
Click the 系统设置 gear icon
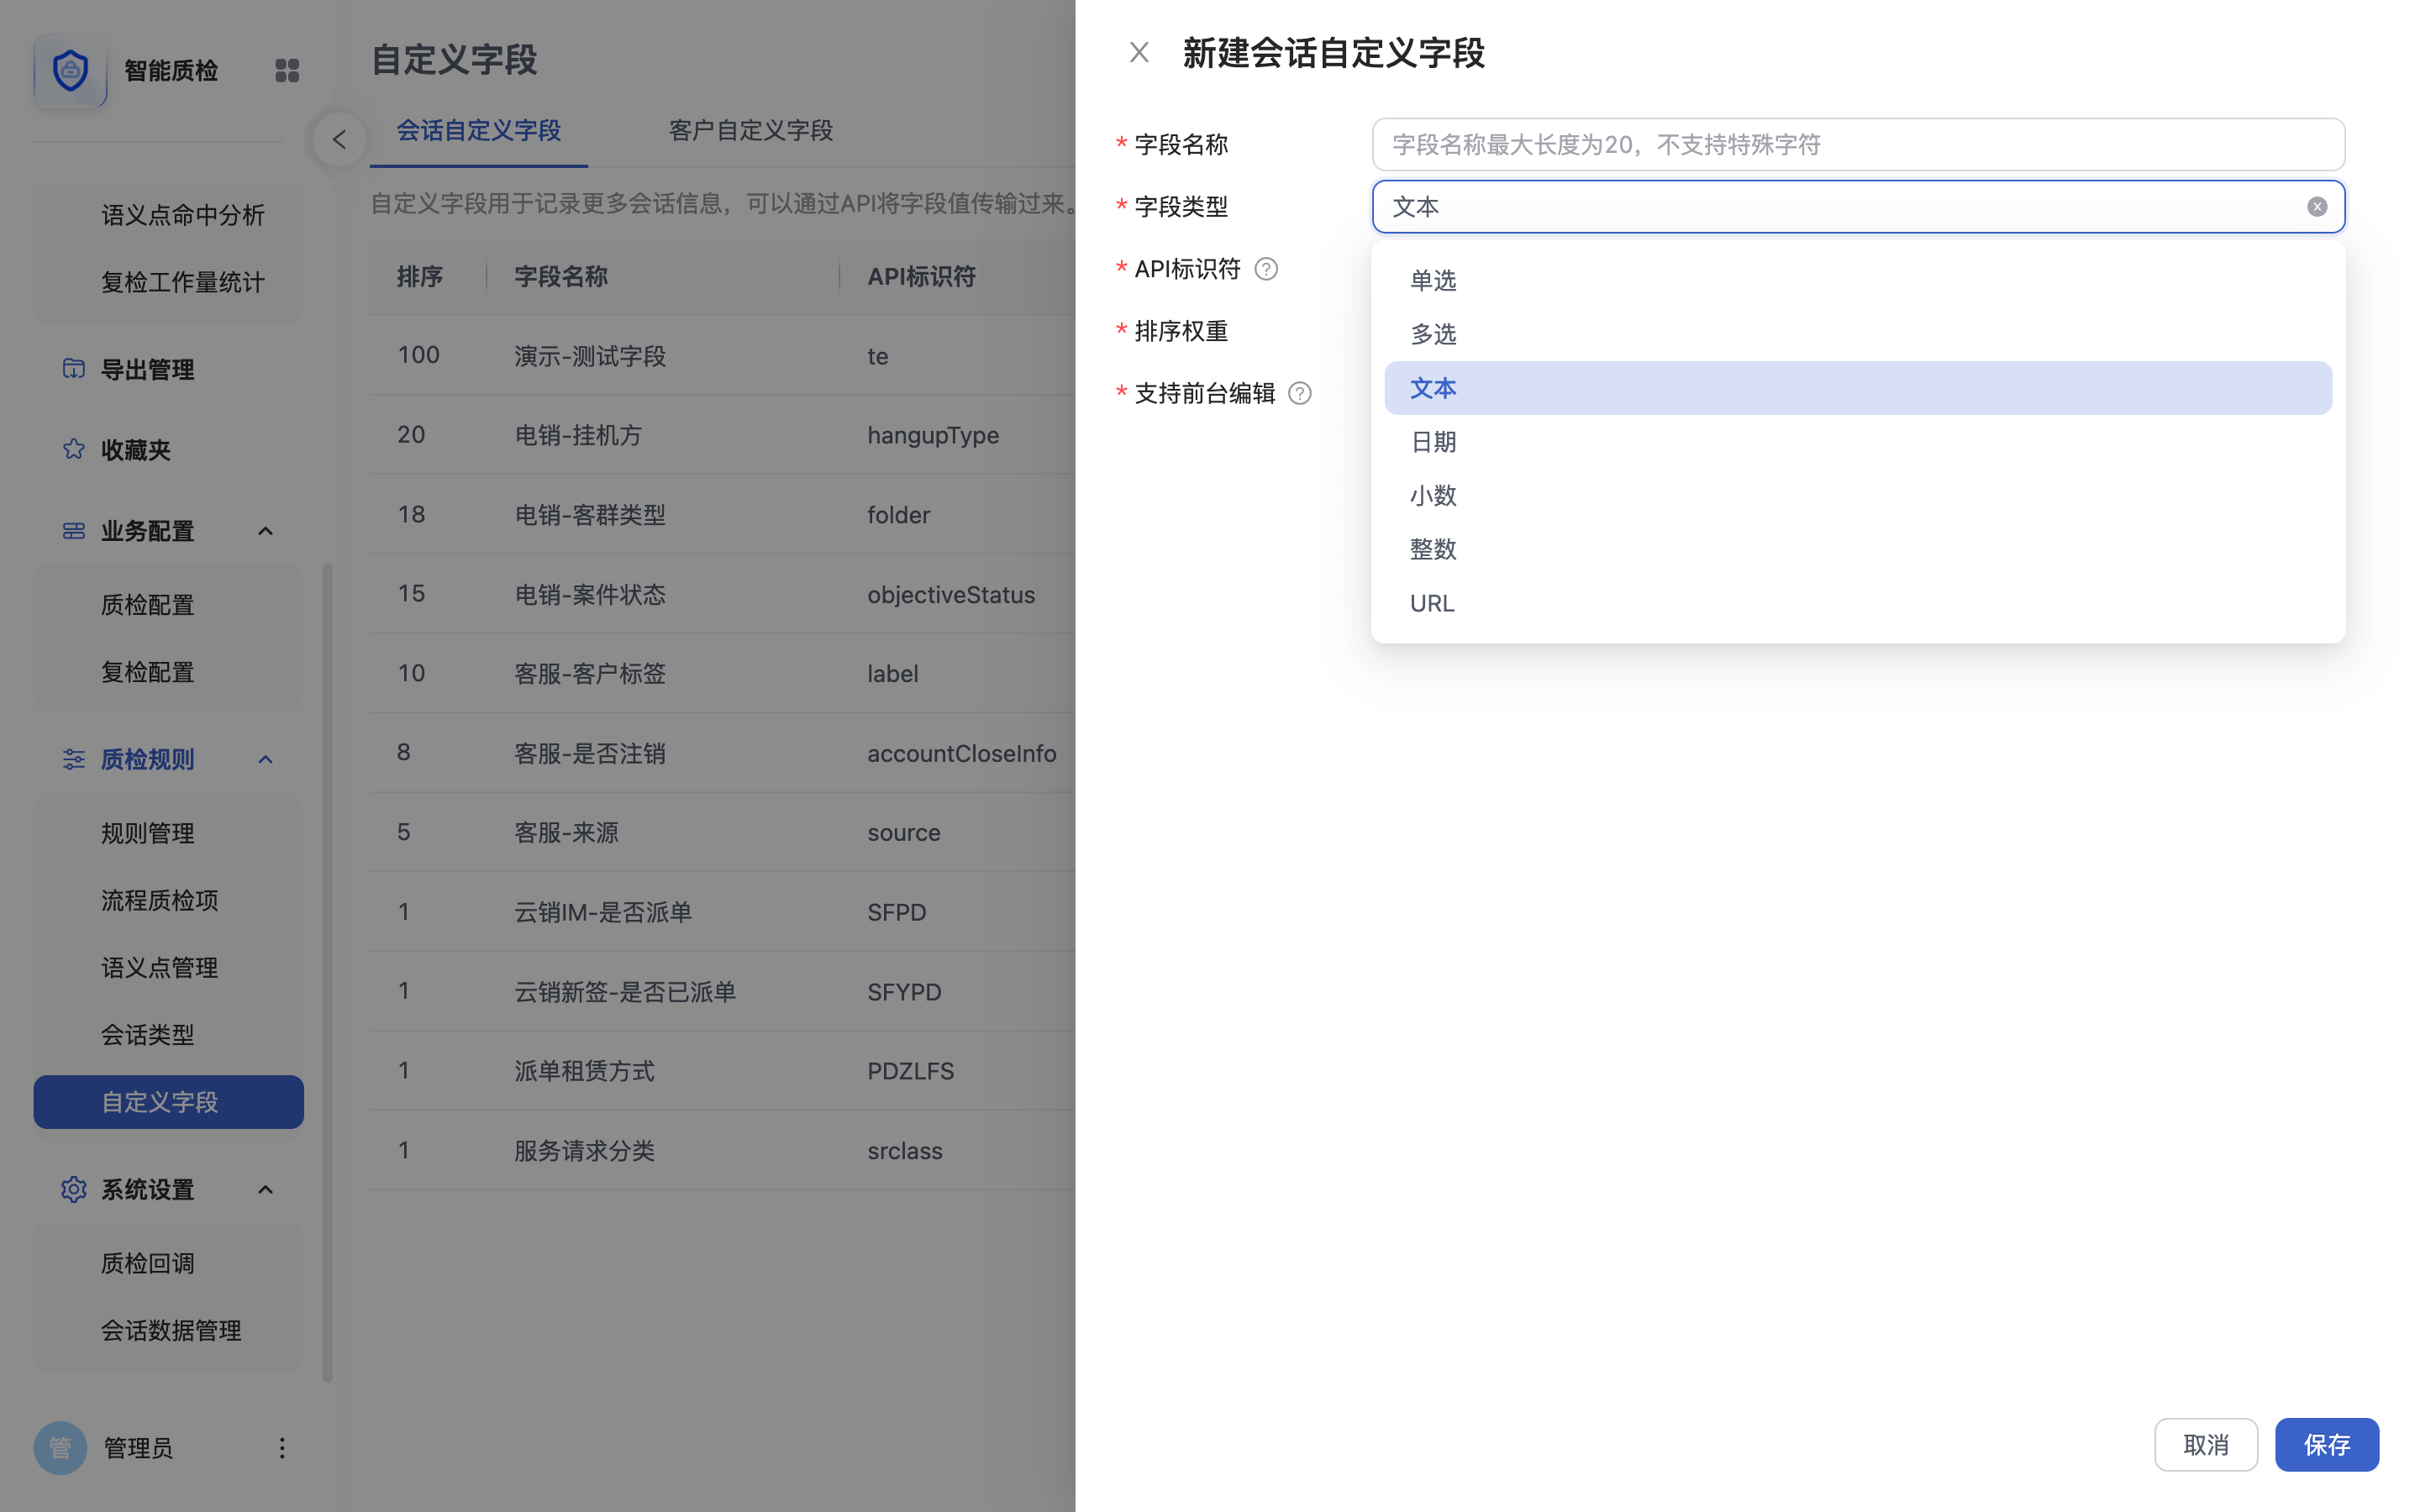(x=73, y=1189)
